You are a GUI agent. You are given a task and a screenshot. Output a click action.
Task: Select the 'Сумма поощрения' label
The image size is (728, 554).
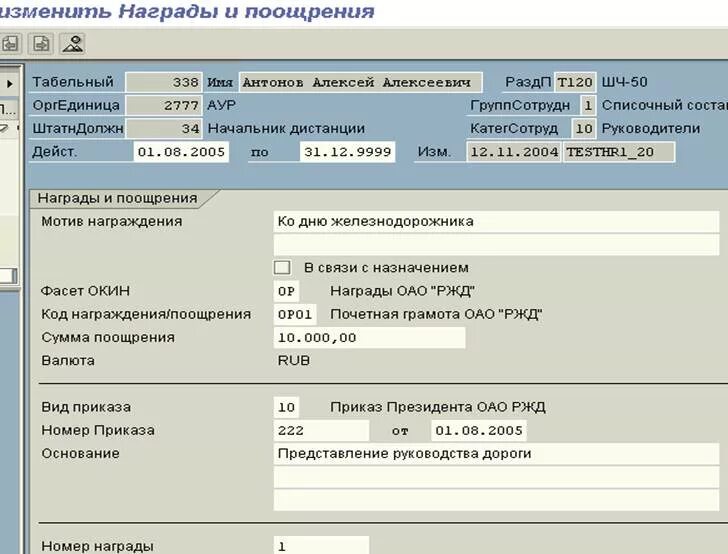pyautogui.click(x=108, y=338)
